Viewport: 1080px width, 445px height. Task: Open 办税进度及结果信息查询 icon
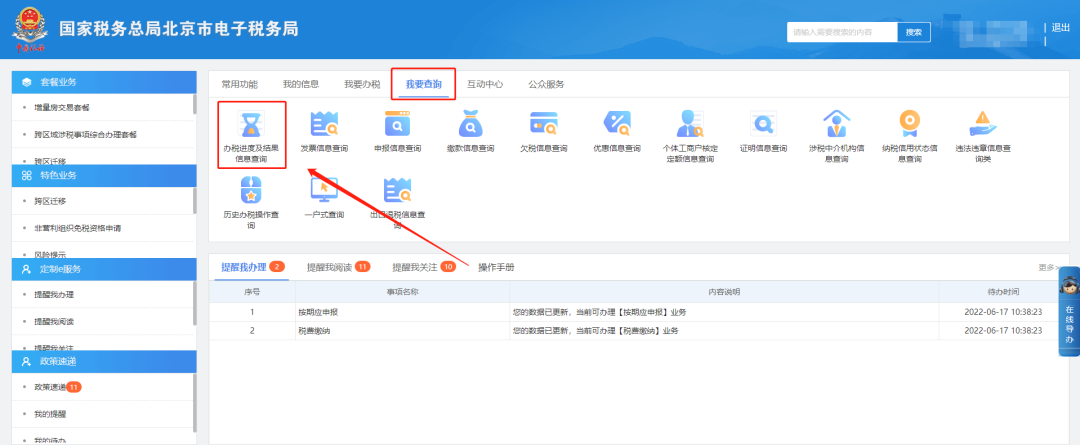pos(251,125)
